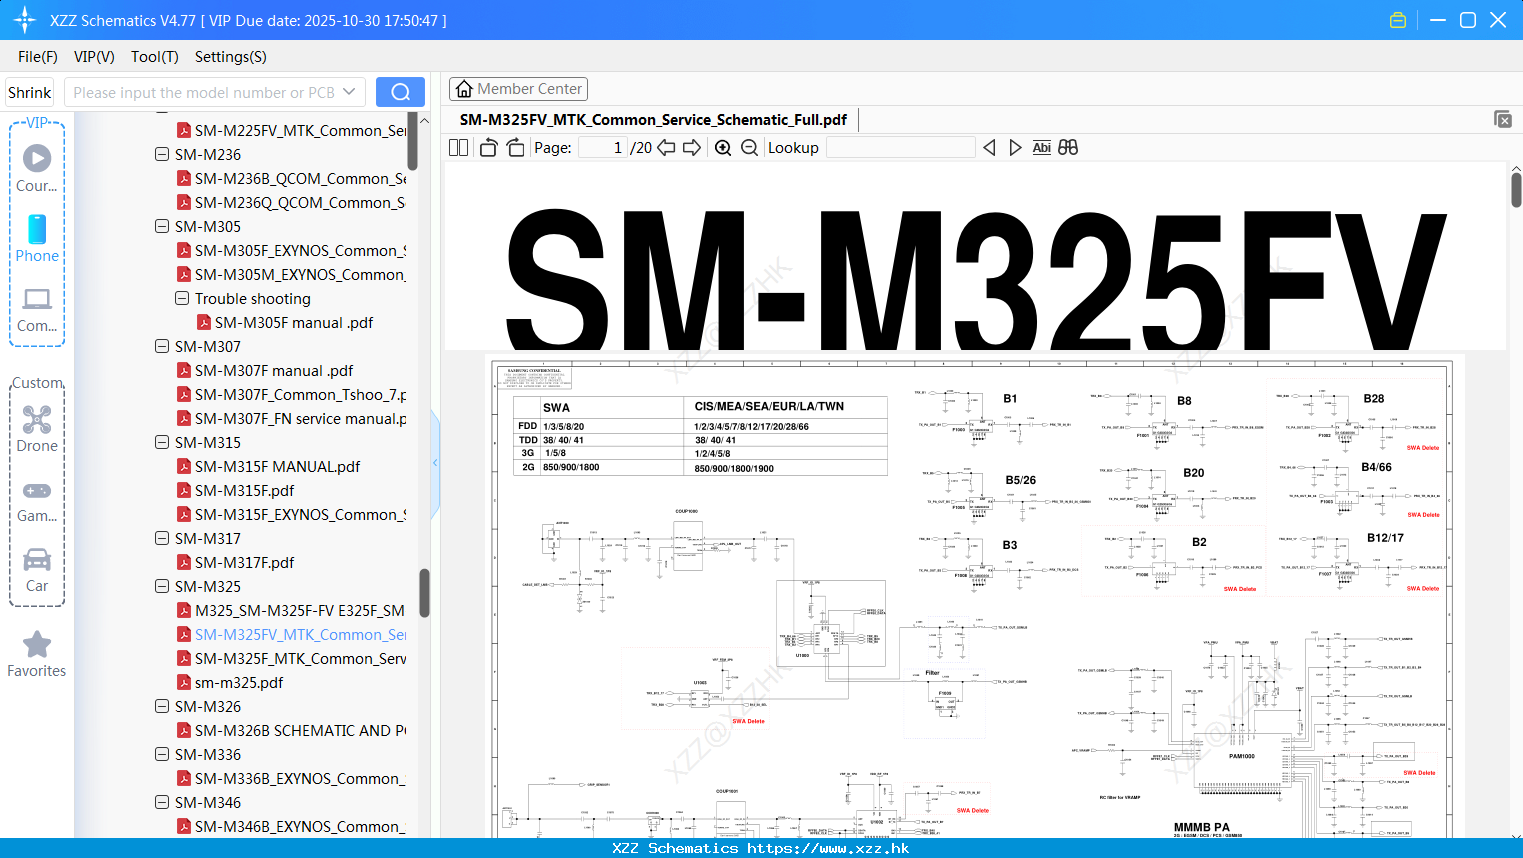
Task: Collapse the SM-M325 tree node
Action: pyautogui.click(x=162, y=586)
